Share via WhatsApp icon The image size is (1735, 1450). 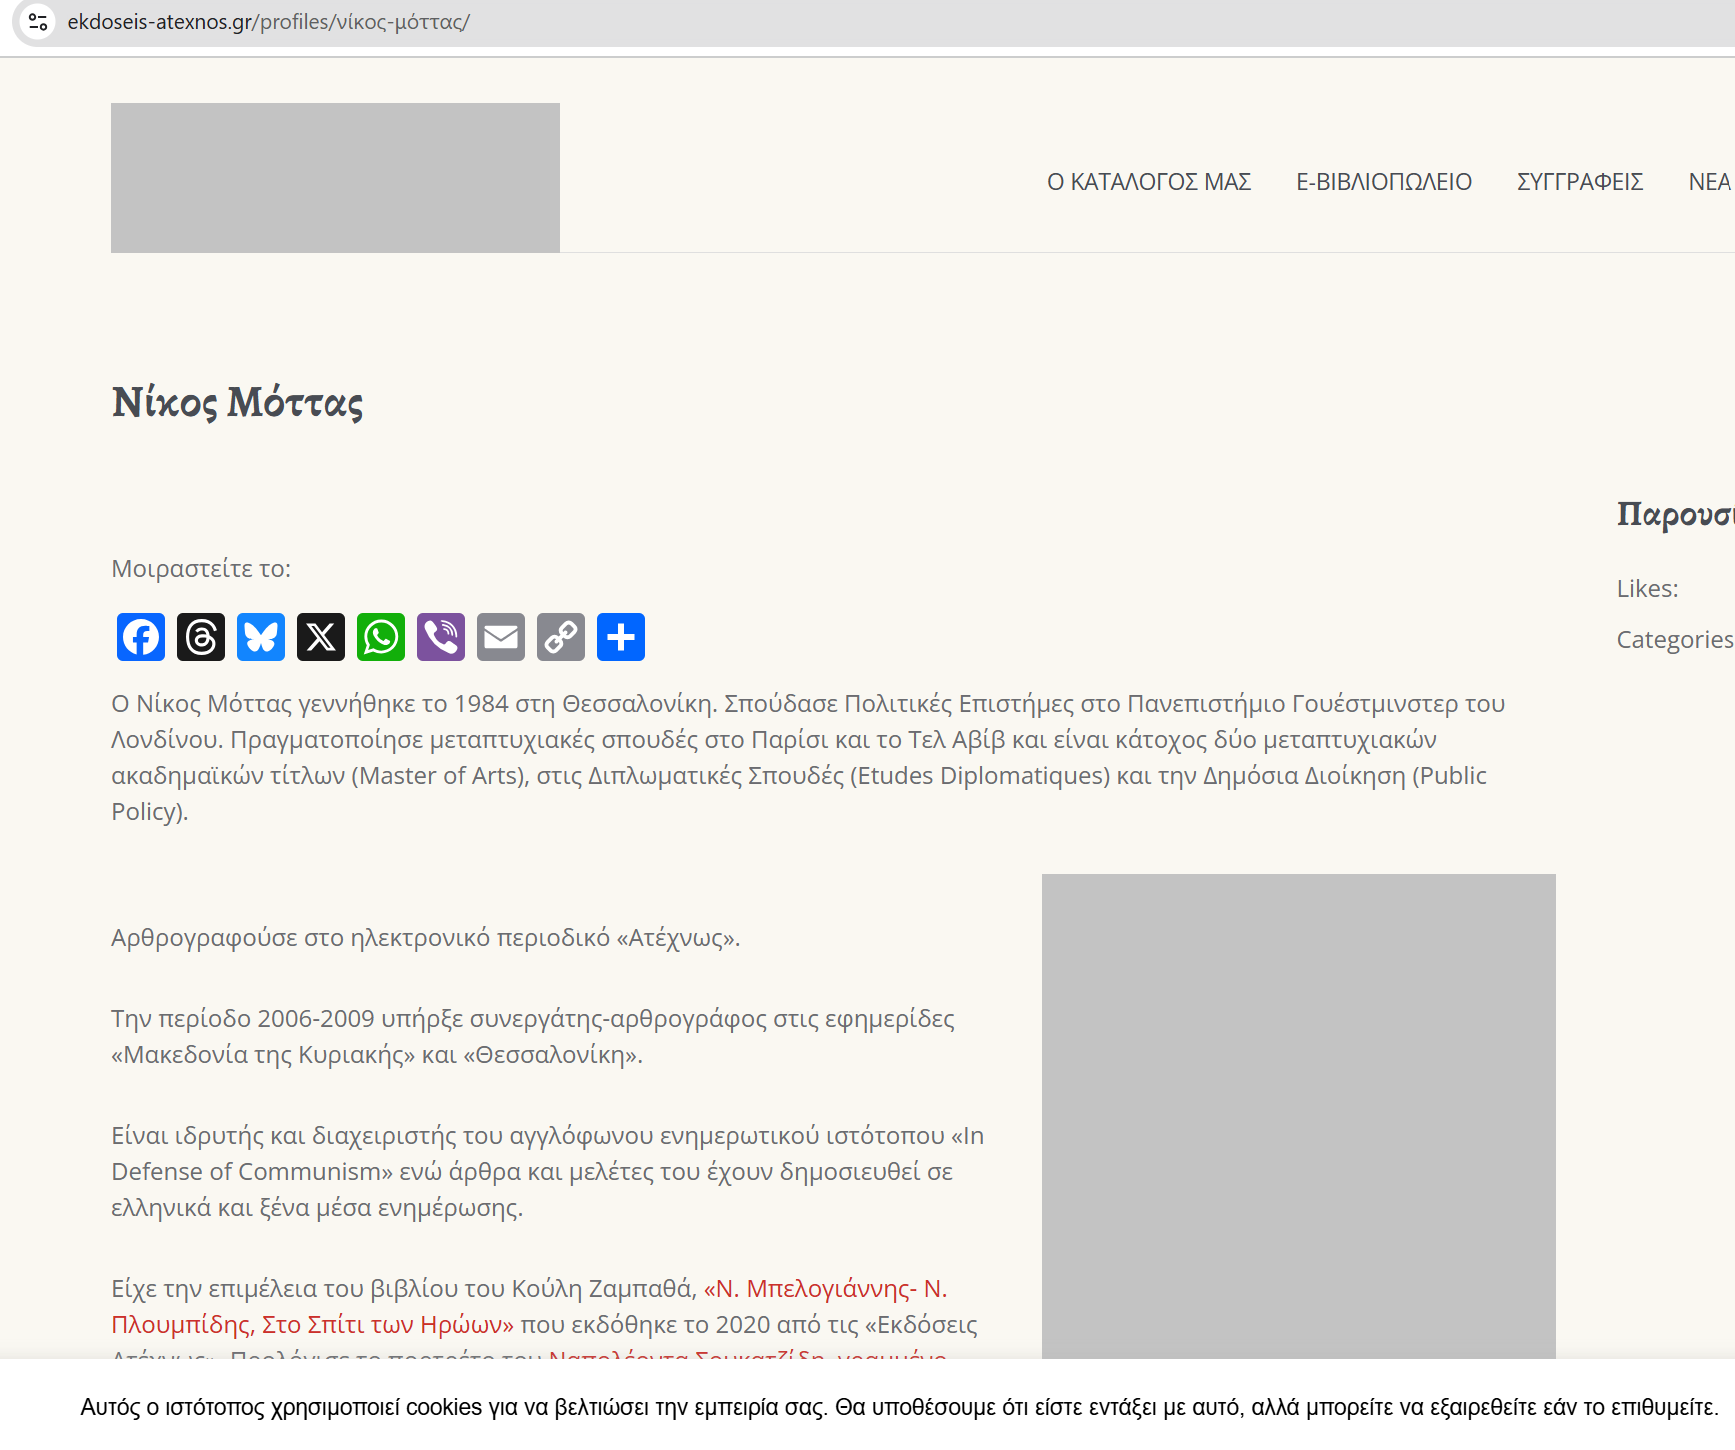(381, 637)
